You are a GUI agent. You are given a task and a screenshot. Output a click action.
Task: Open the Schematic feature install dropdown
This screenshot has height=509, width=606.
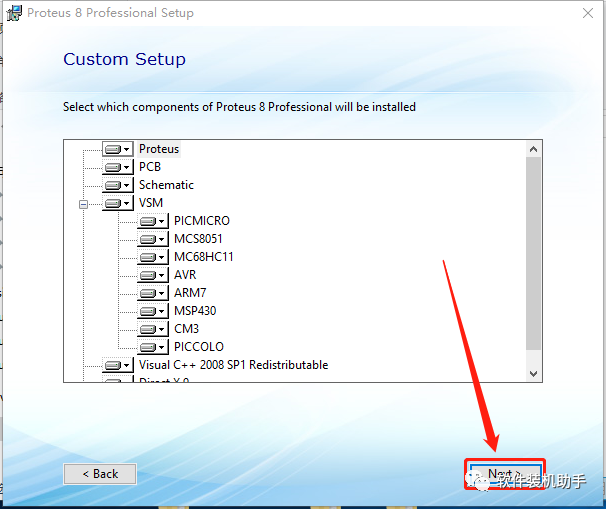[x=118, y=185]
